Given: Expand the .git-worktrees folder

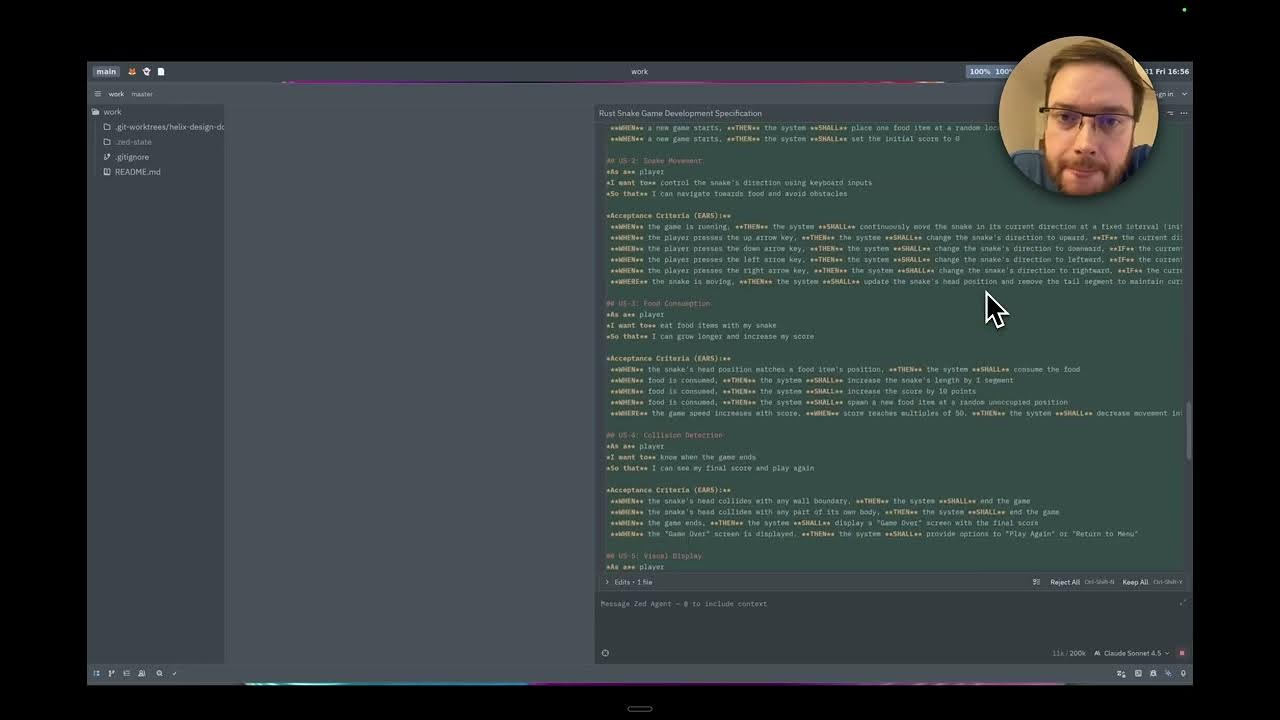Looking at the screenshot, I should [167, 127].
